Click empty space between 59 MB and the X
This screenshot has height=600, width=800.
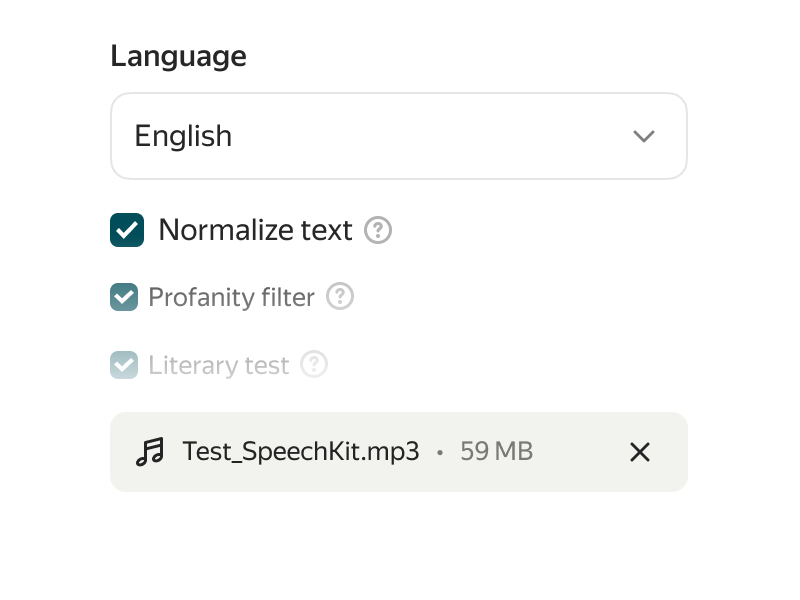tap(580, 452)
